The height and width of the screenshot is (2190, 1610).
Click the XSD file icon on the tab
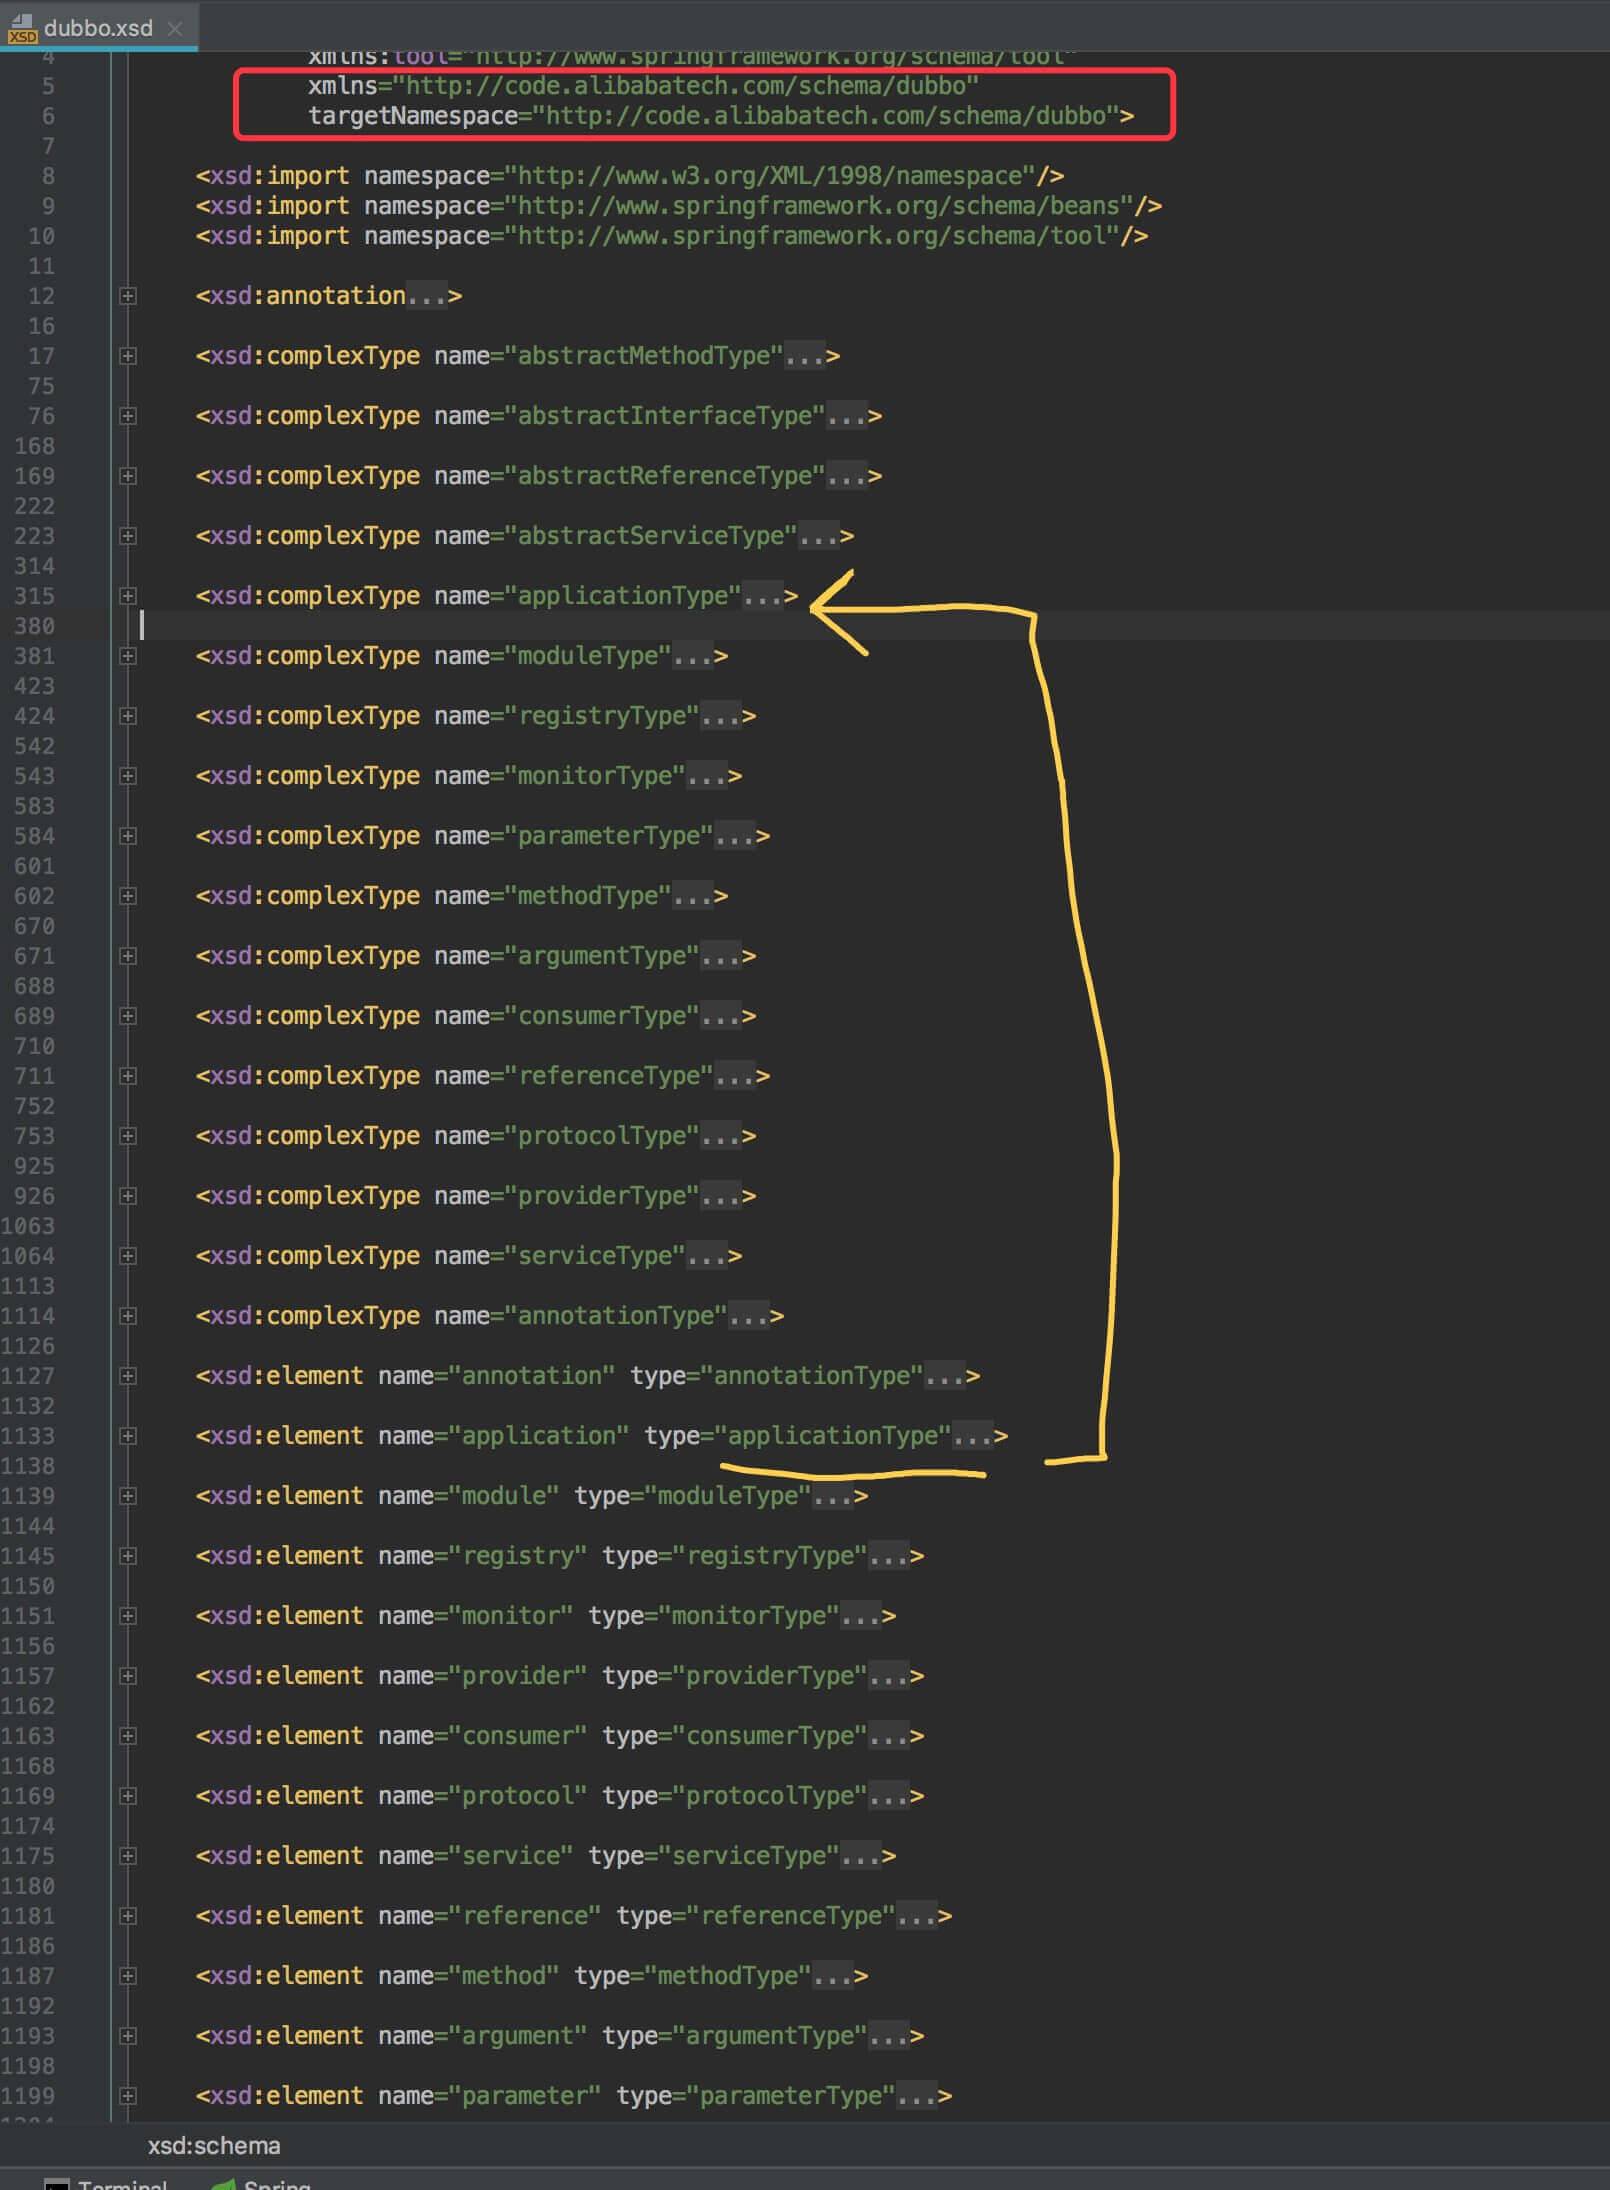click(x=21, y=28)
